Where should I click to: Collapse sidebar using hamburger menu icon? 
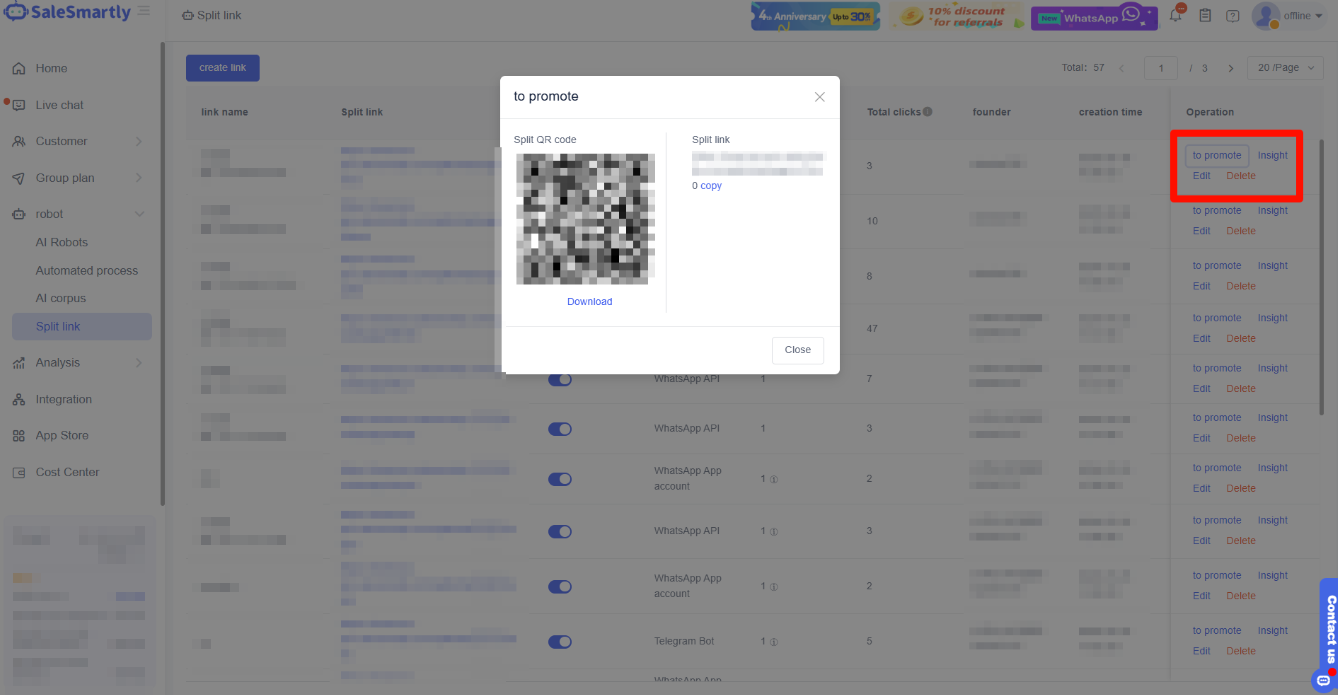pos(144,11)
